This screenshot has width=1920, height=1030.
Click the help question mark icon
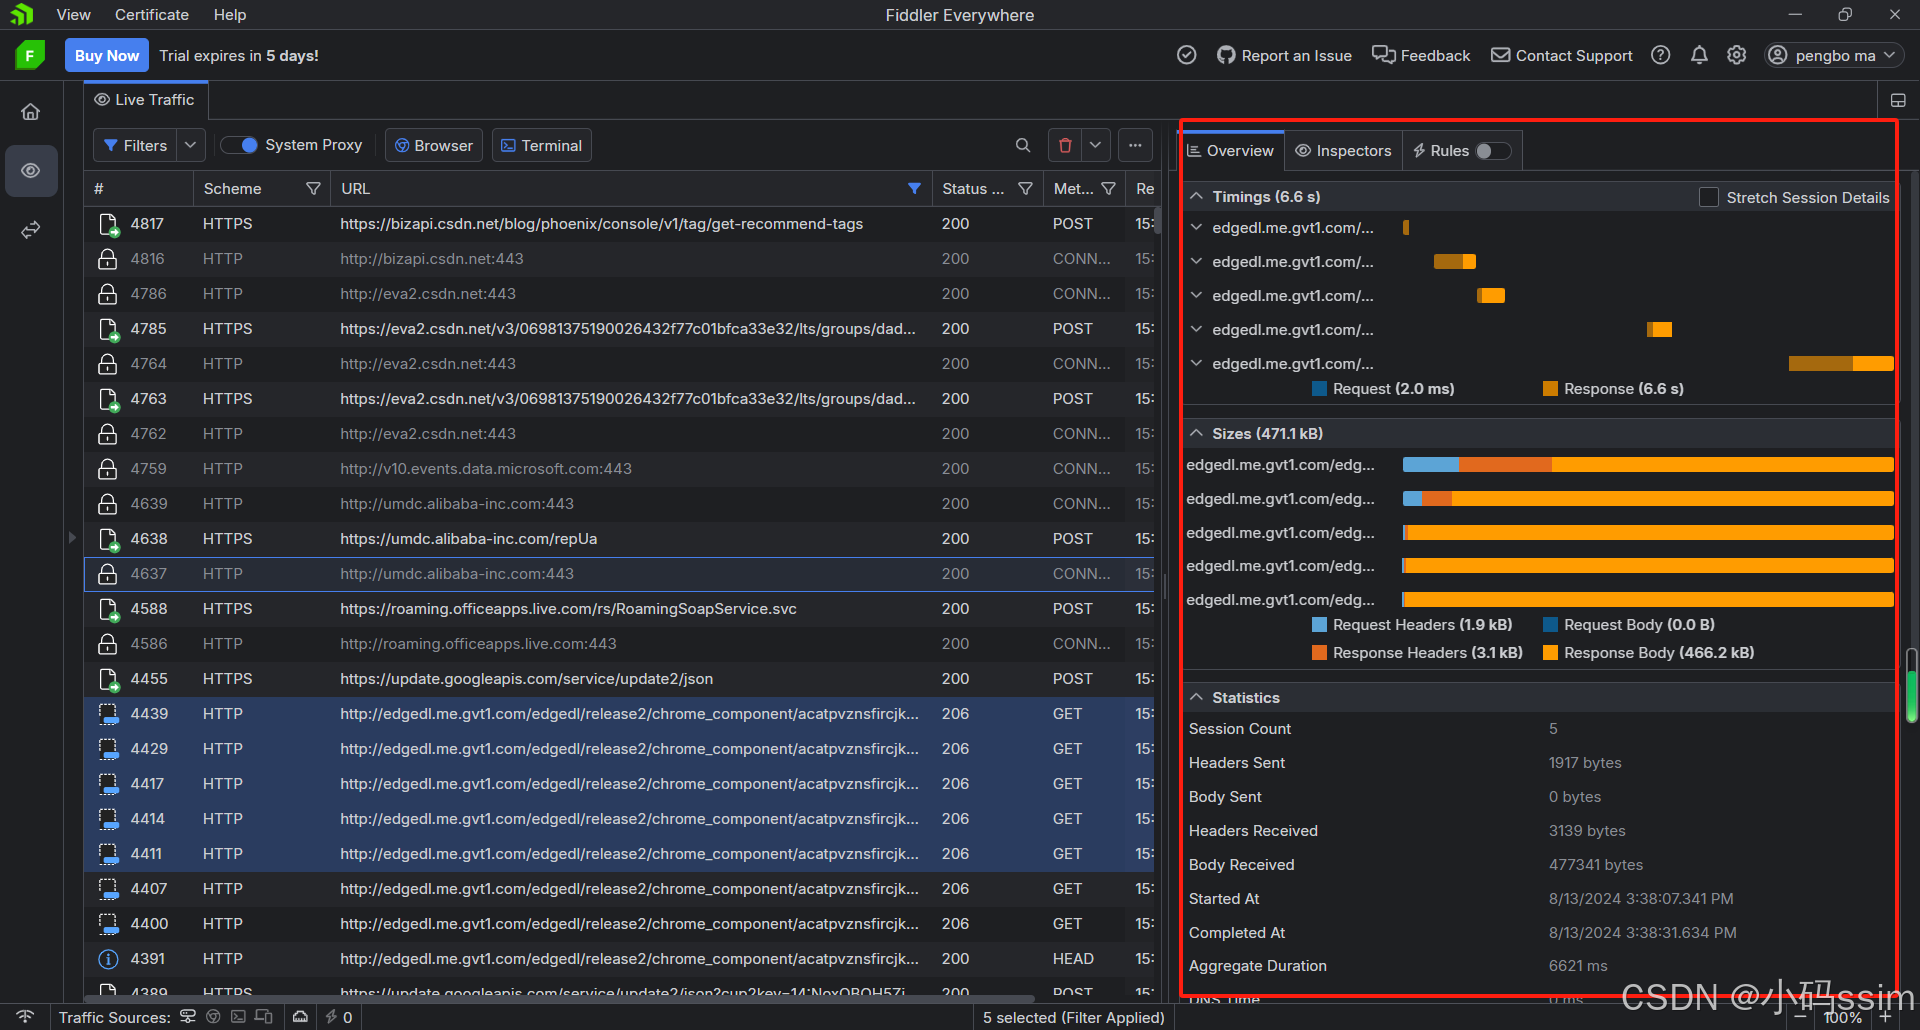click(1661, 56)
